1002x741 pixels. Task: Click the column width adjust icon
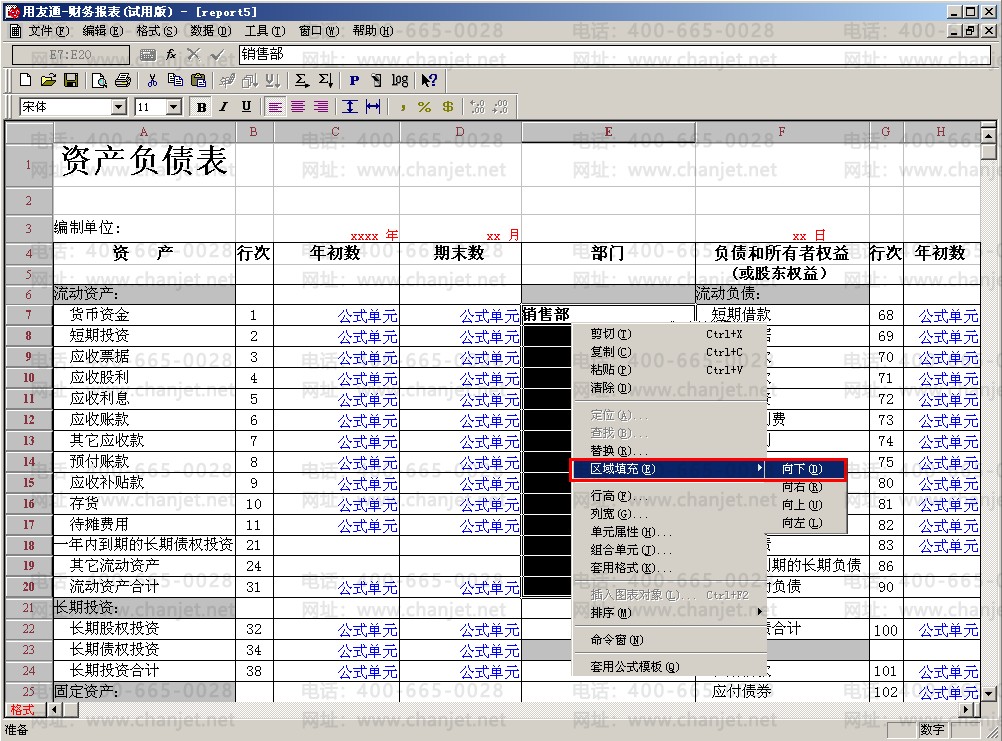point(373,107)
